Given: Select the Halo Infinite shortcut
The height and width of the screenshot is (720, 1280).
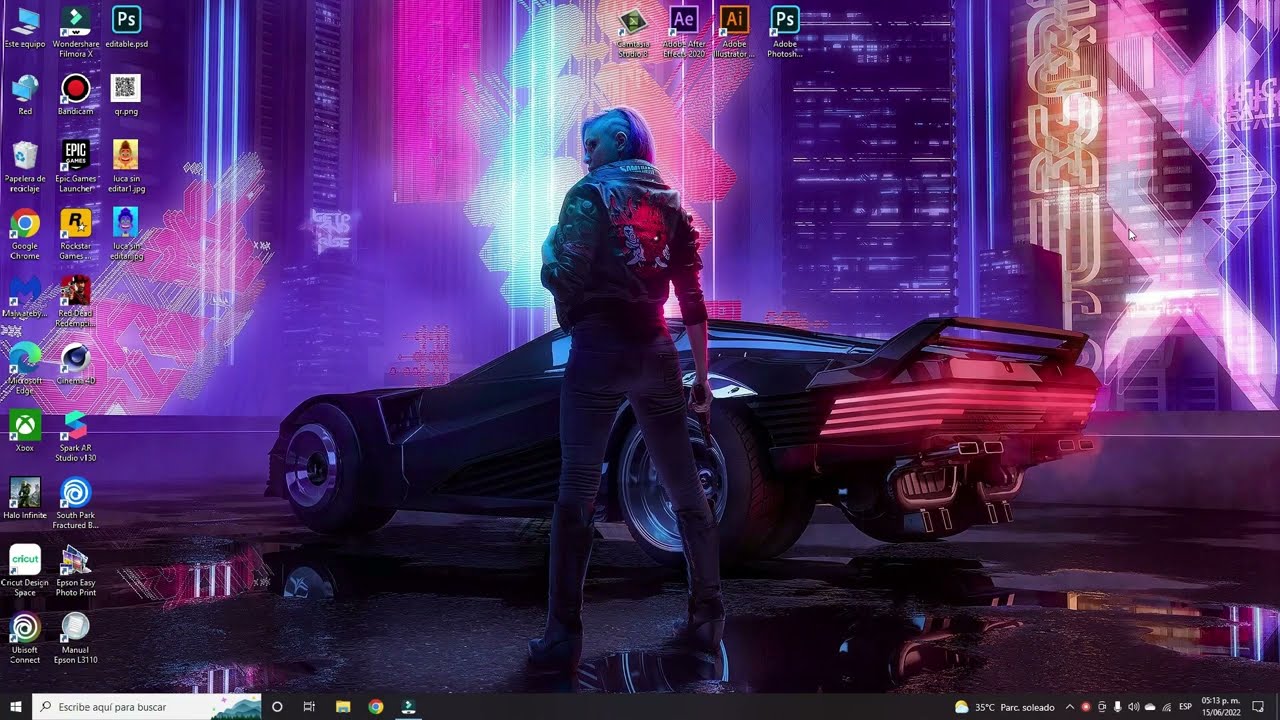Looking at the screenshot, I should pyautogui.click(x=25, y=498).
